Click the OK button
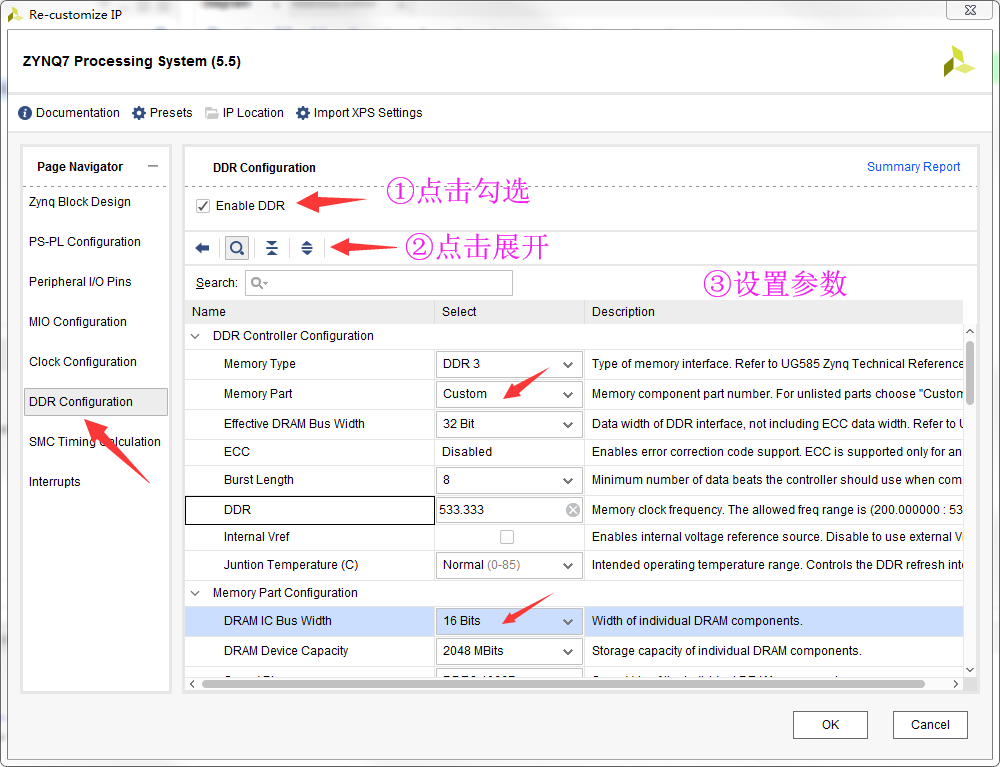Screen dimensions: 1000x767 830,725
